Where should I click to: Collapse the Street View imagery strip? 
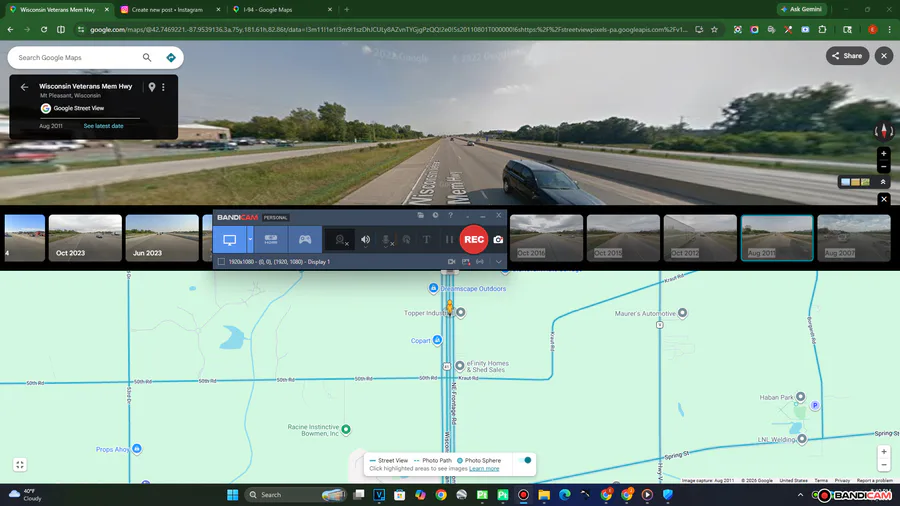(x=883, y=182)
